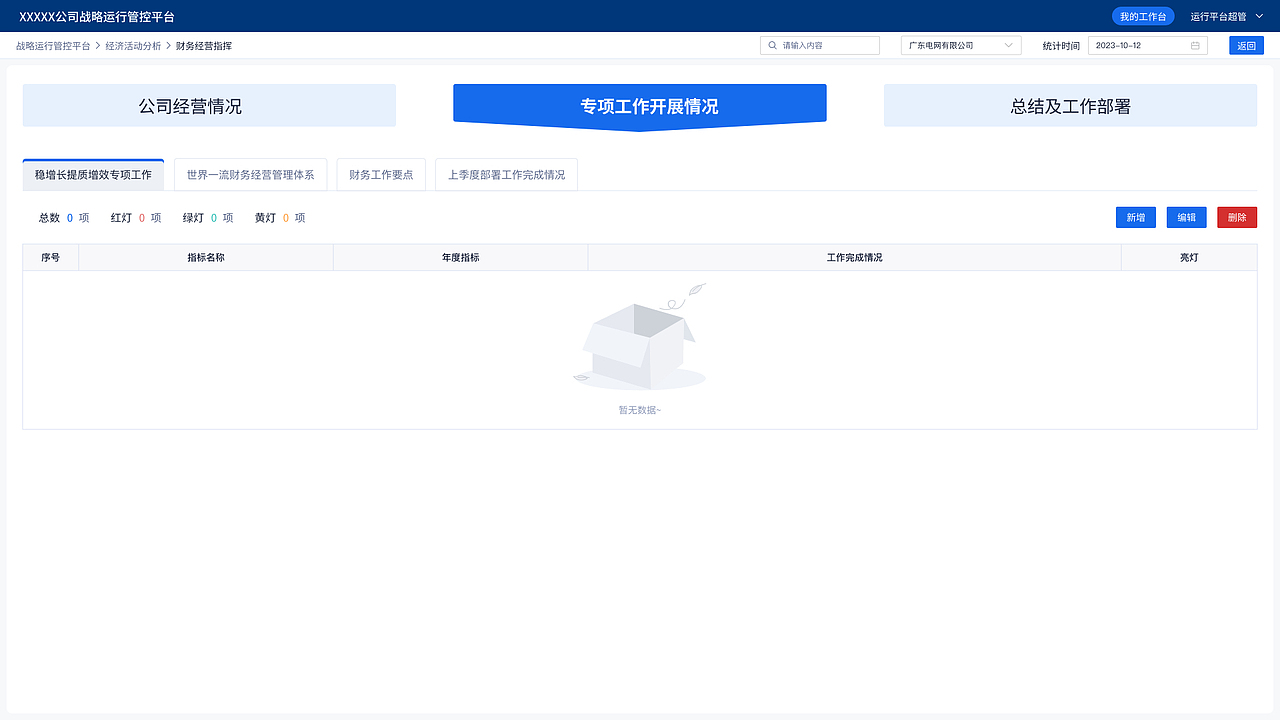Switch to 总结及工作部署 section
This screenshot has width=1280, height=720.
point(1070,105)
